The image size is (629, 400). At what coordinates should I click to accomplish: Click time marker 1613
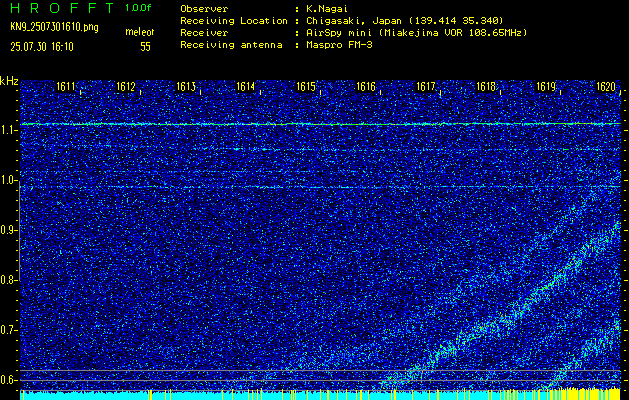[x=186, y=87]
